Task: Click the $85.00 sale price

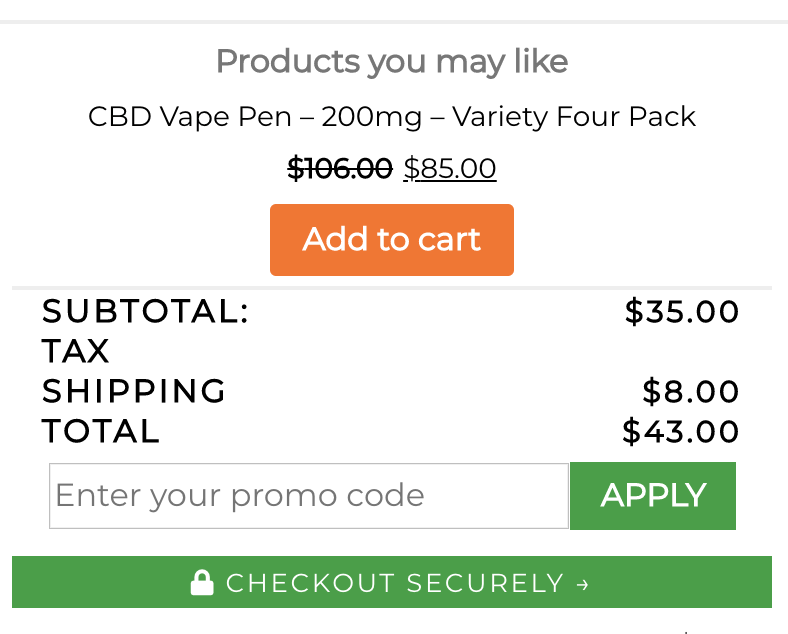Action: [x=450, y=168]
